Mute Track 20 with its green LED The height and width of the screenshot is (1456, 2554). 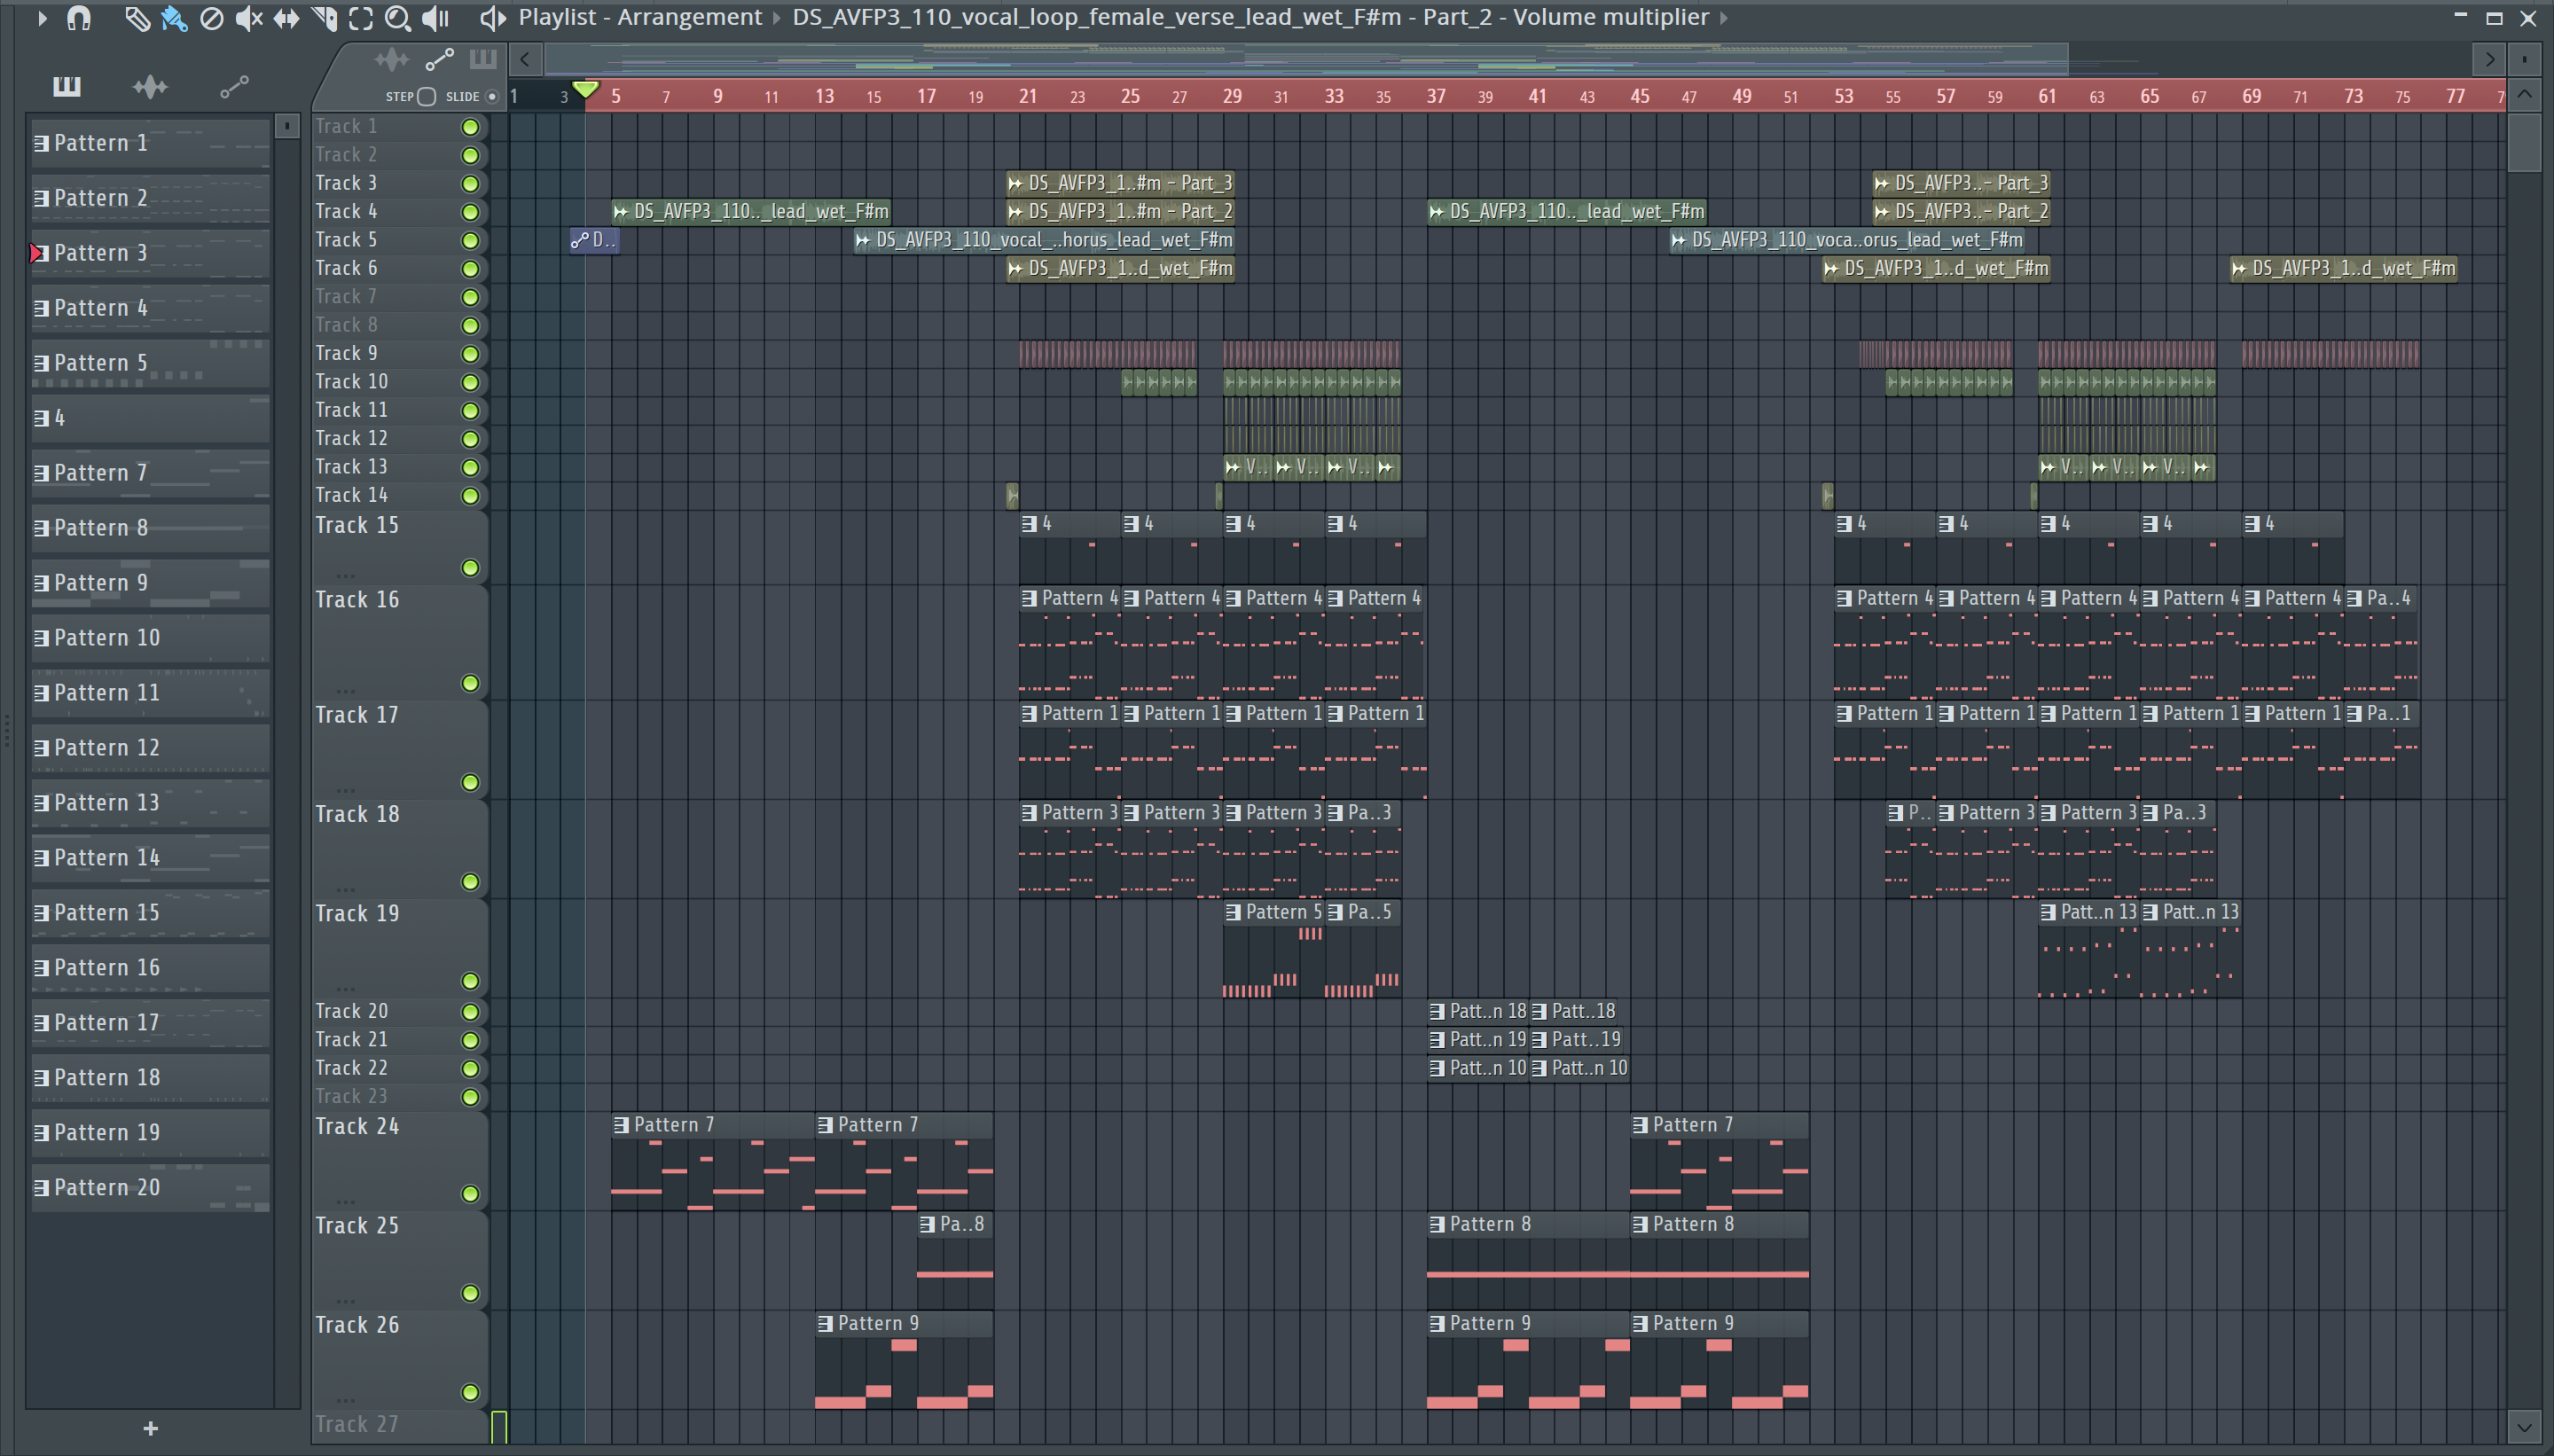pyautogui.click(x=470, y=1012)
